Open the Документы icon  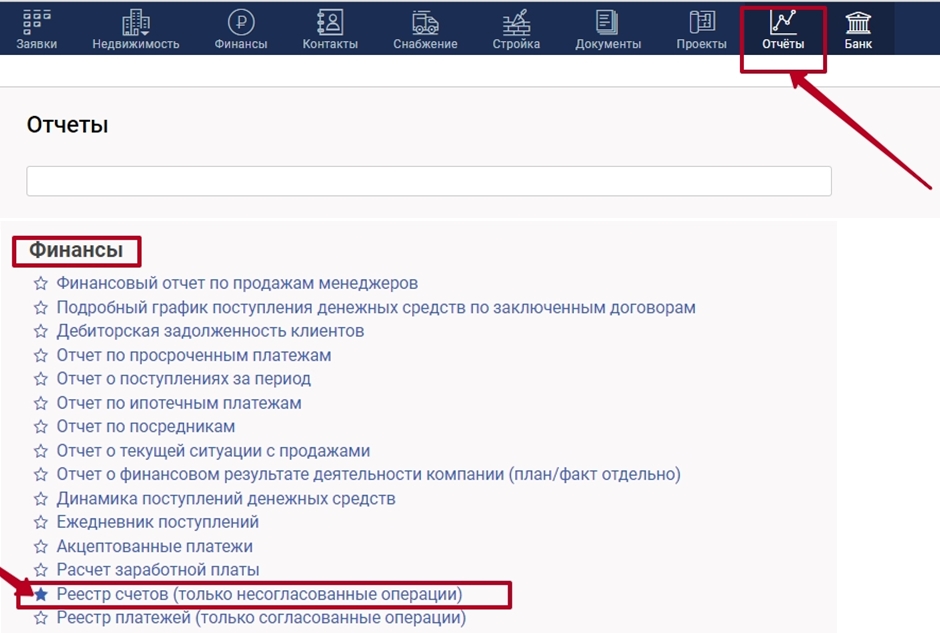[607, 22]
